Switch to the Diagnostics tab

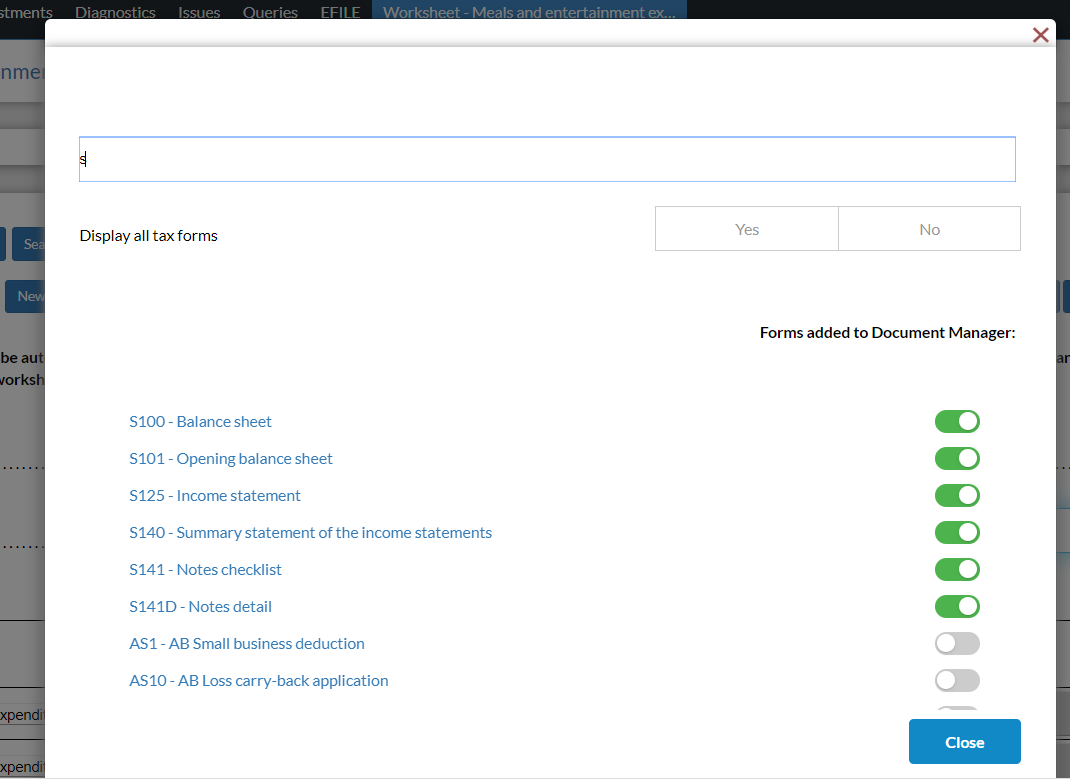pos(115,13)
